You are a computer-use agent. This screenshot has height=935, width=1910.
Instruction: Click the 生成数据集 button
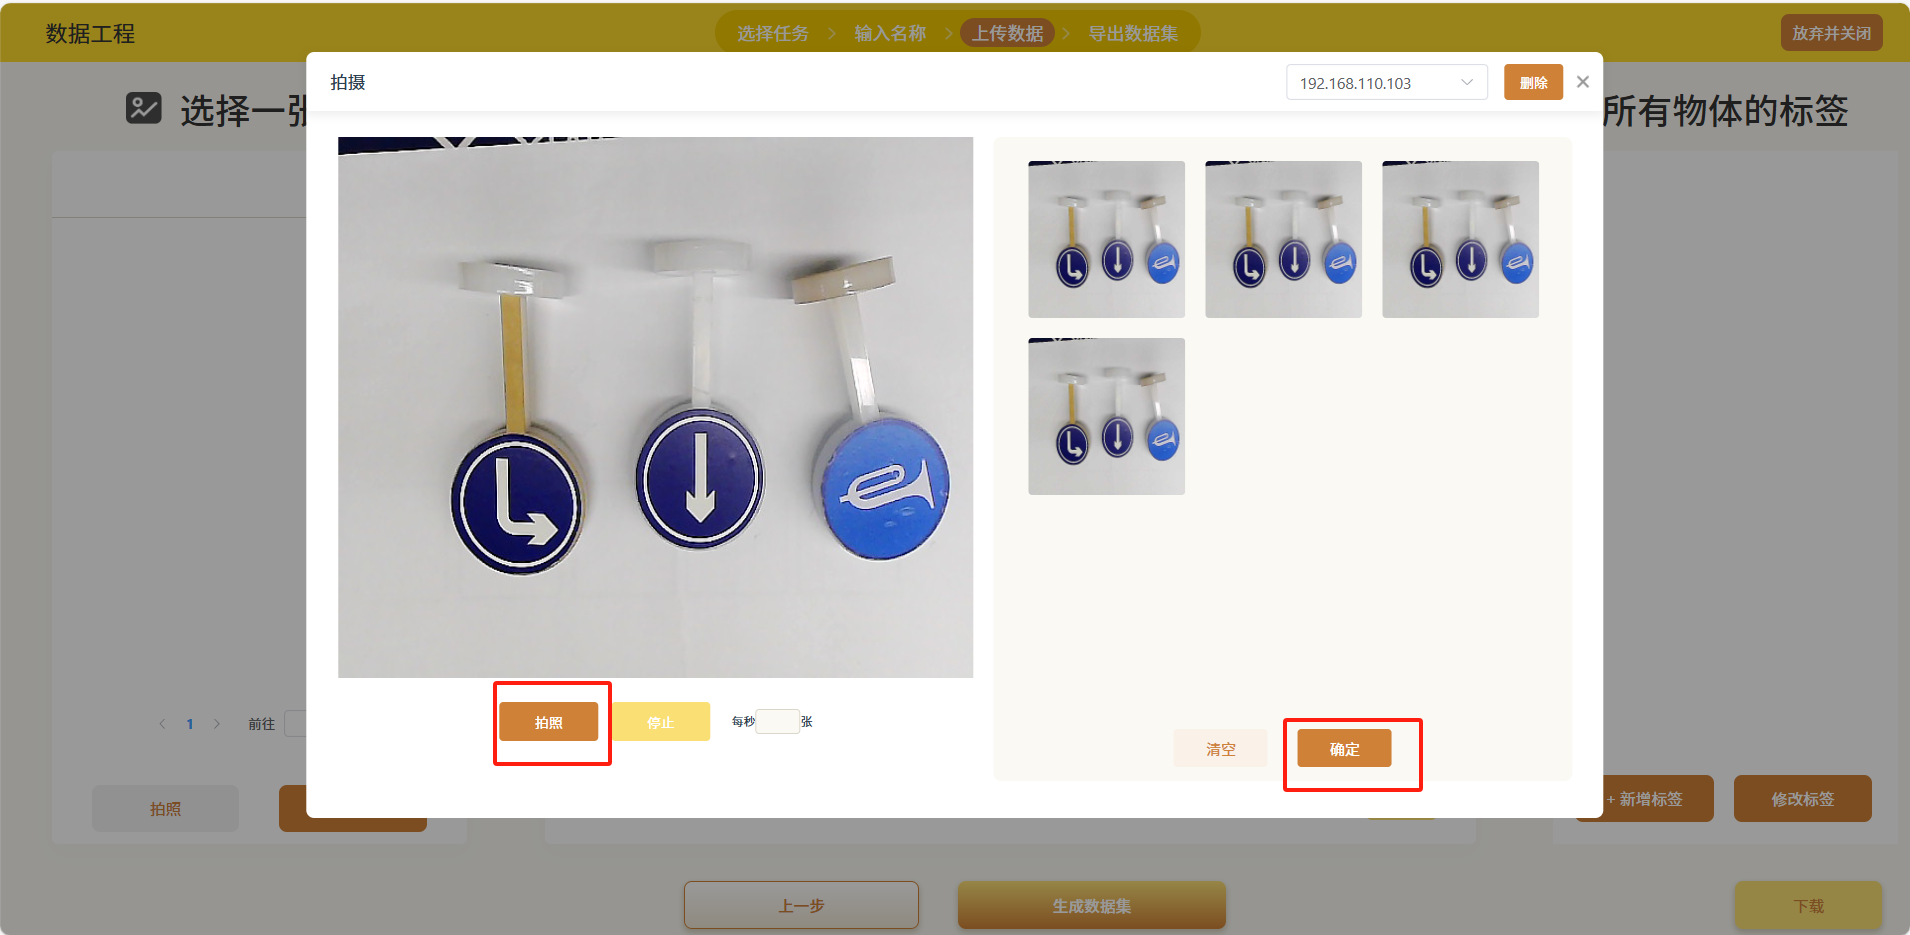click(x=1091, y=905)
